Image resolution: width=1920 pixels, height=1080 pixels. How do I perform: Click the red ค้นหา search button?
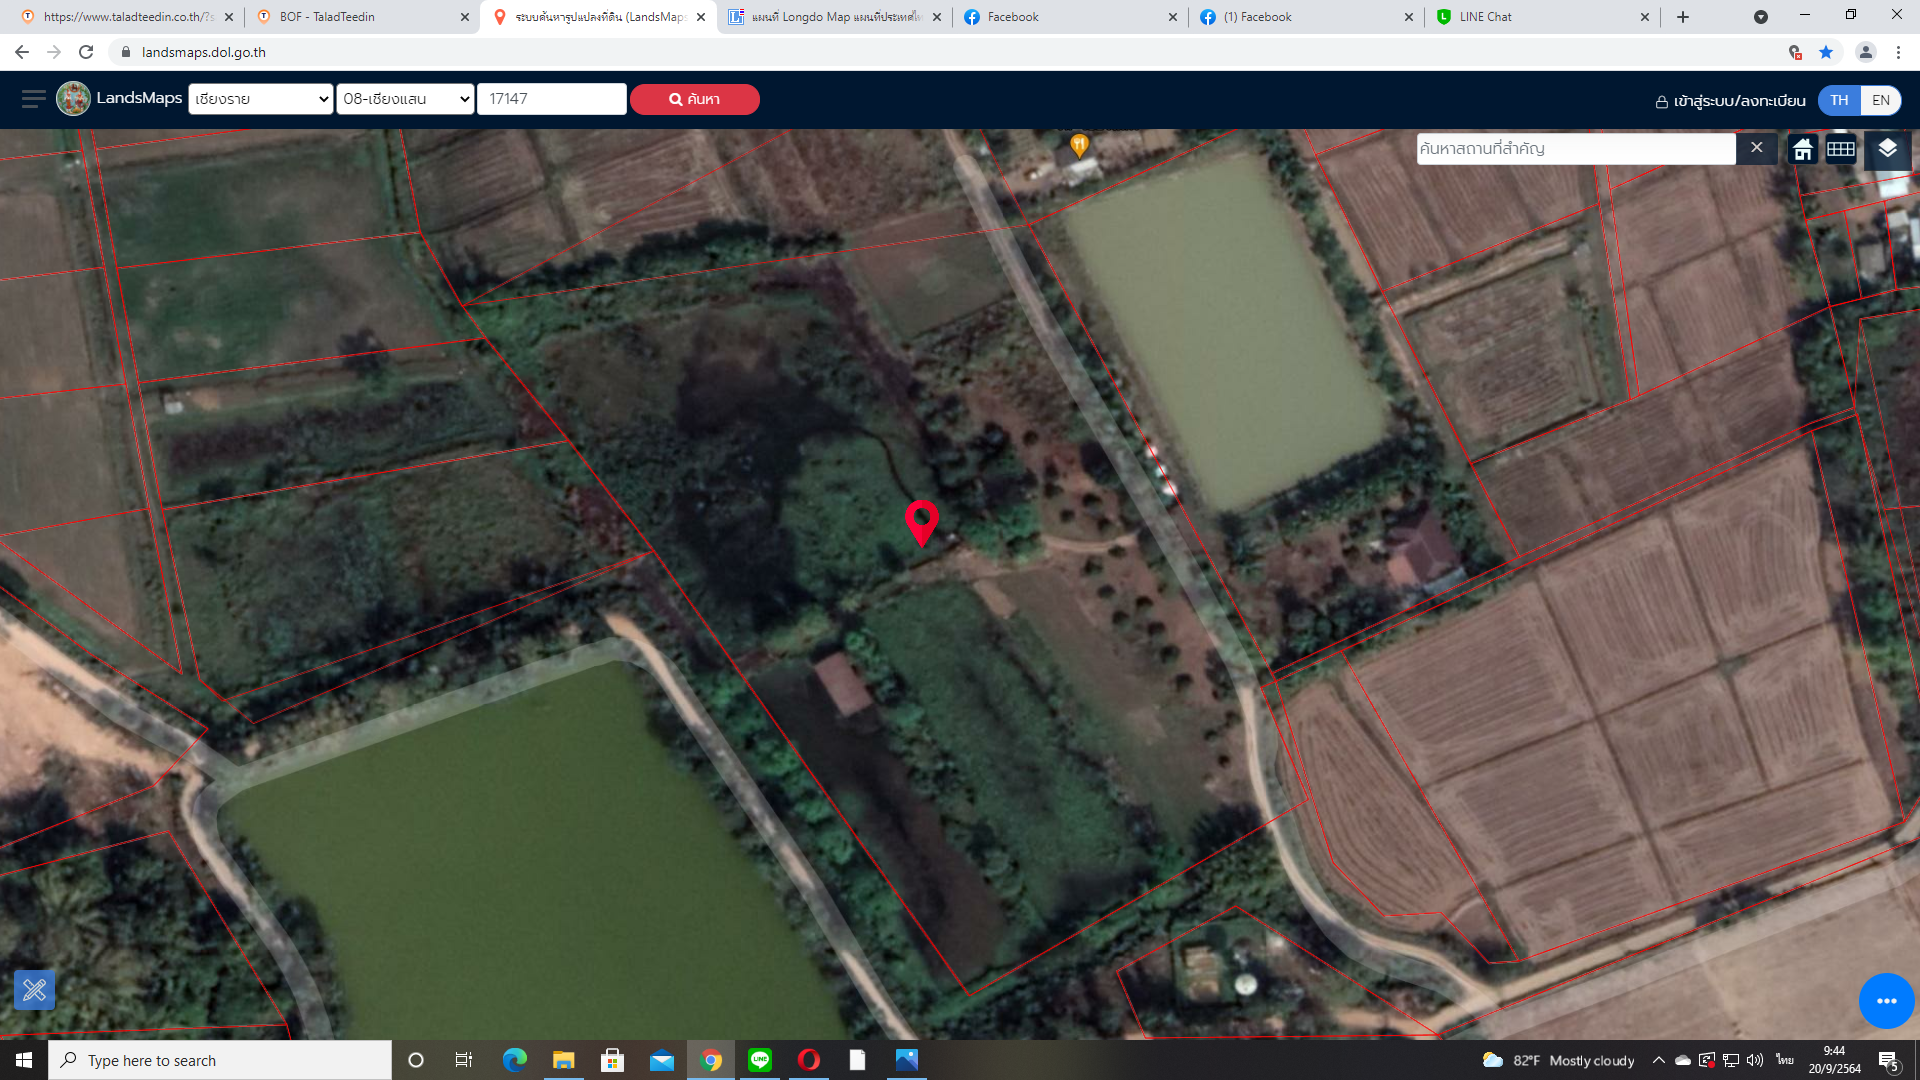(694, 99)
